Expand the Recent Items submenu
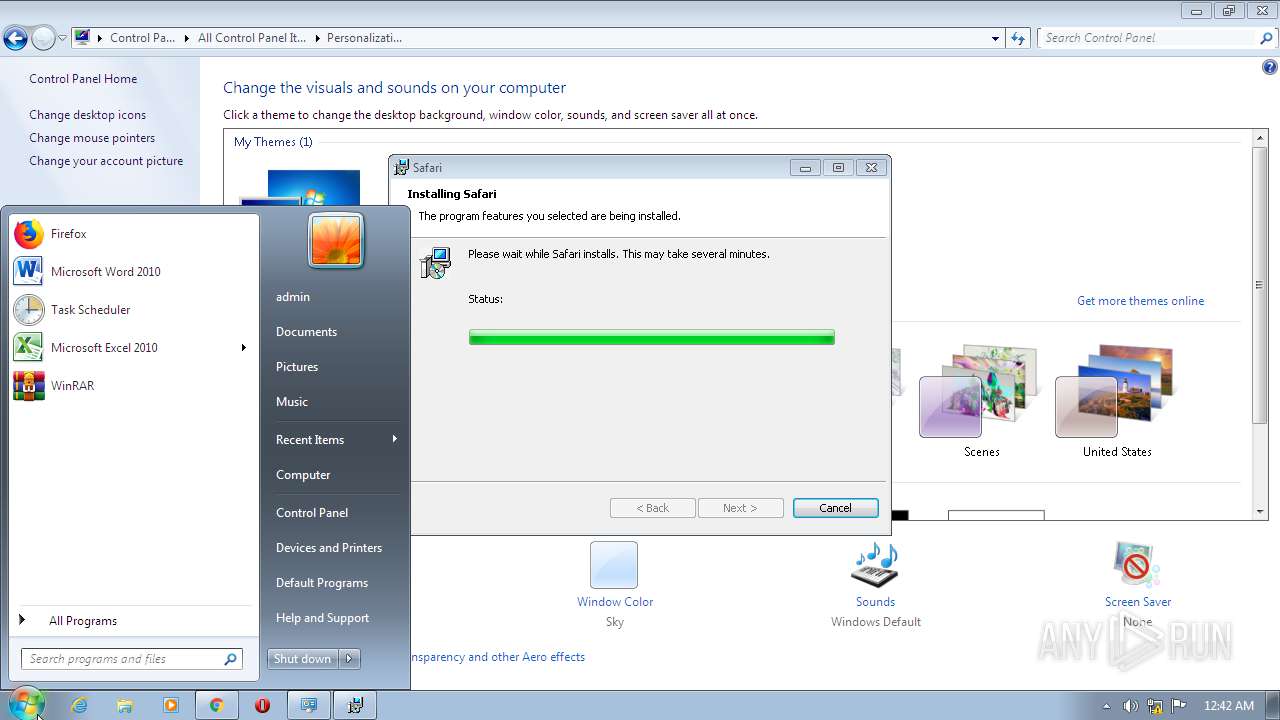Screen dimensions: 1280x720 (394, 439)
